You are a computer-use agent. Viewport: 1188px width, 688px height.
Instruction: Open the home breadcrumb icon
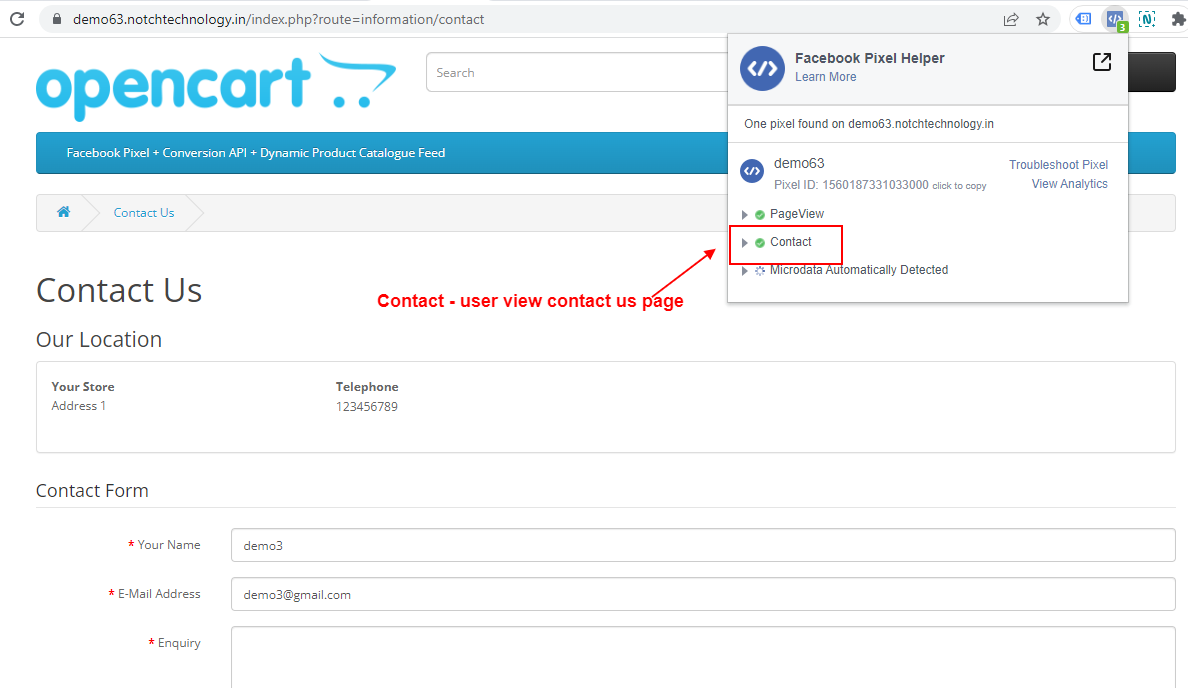[63, 212]
